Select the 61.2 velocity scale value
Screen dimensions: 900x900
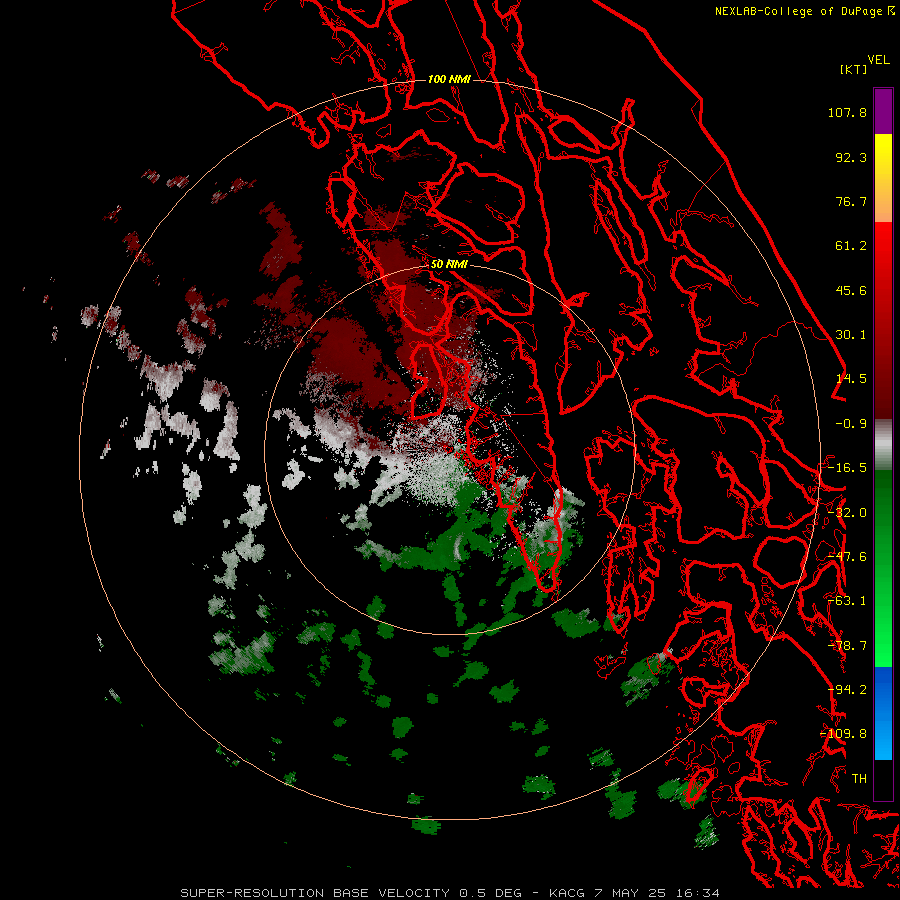[851, 246]
